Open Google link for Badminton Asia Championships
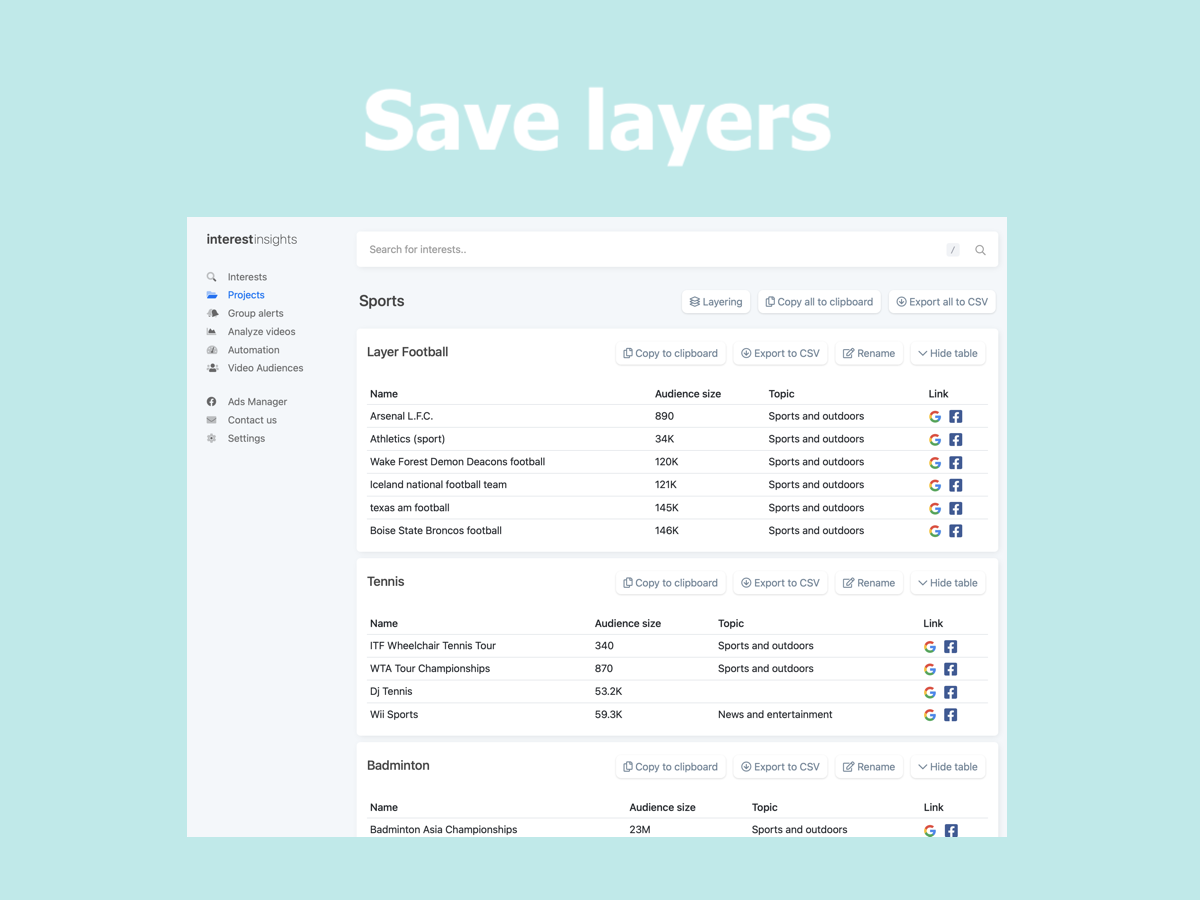Viewport: 1200px width, 900px height. [930, 831]
